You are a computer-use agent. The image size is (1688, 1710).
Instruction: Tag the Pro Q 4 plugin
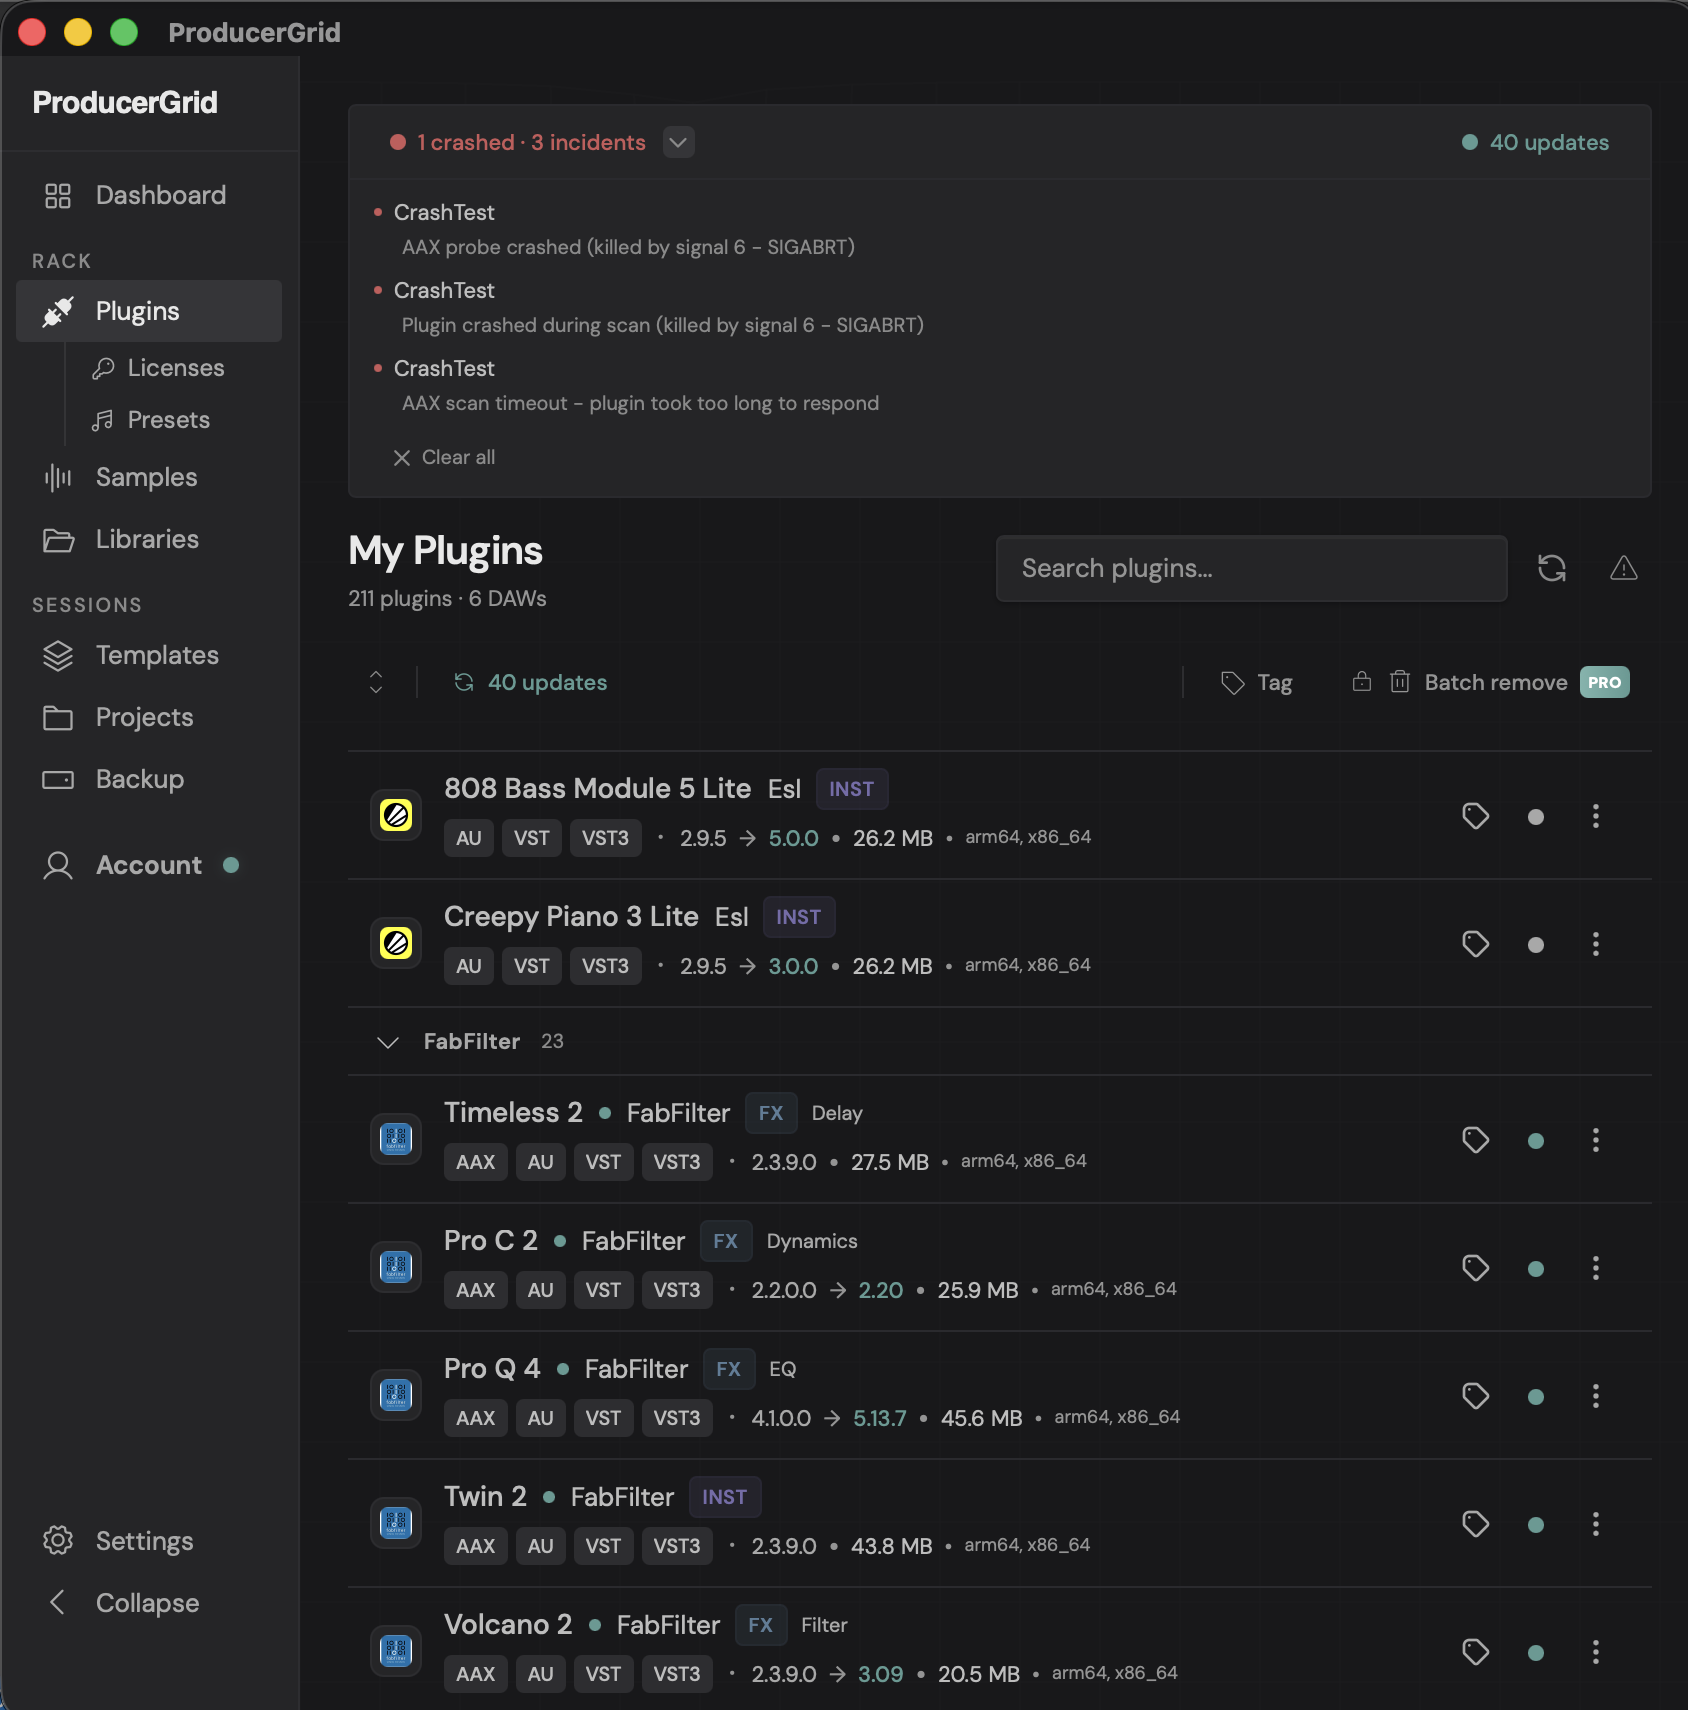[x=1476, y=1396]
